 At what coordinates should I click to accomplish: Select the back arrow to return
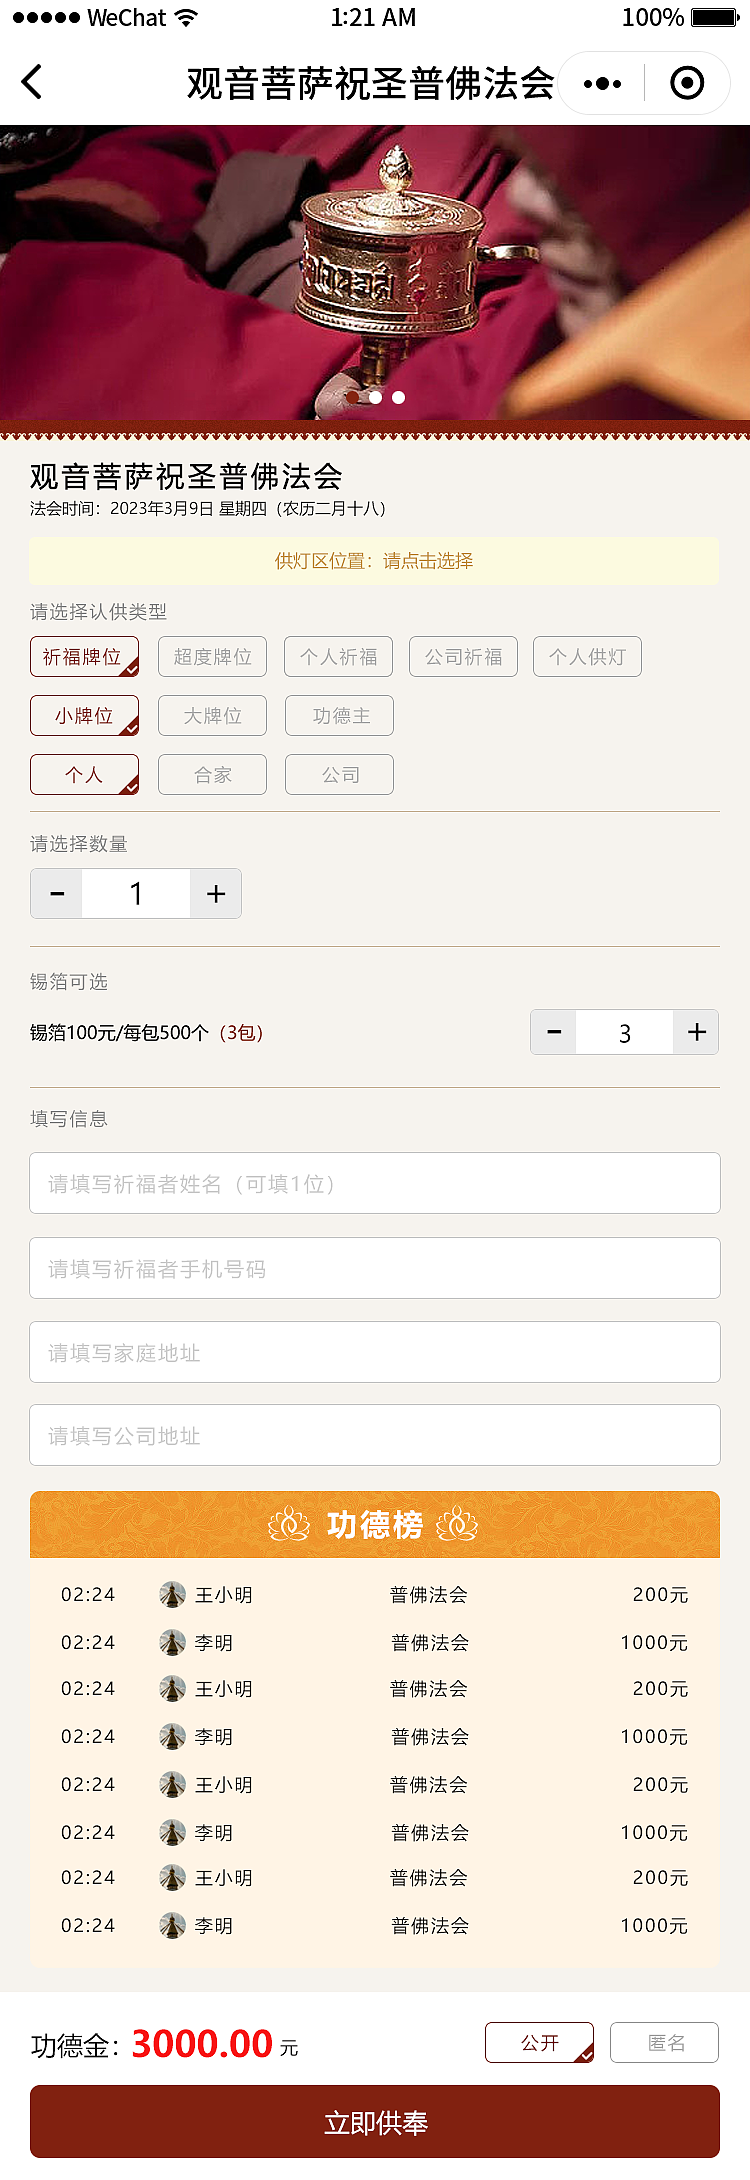(33, 83)
